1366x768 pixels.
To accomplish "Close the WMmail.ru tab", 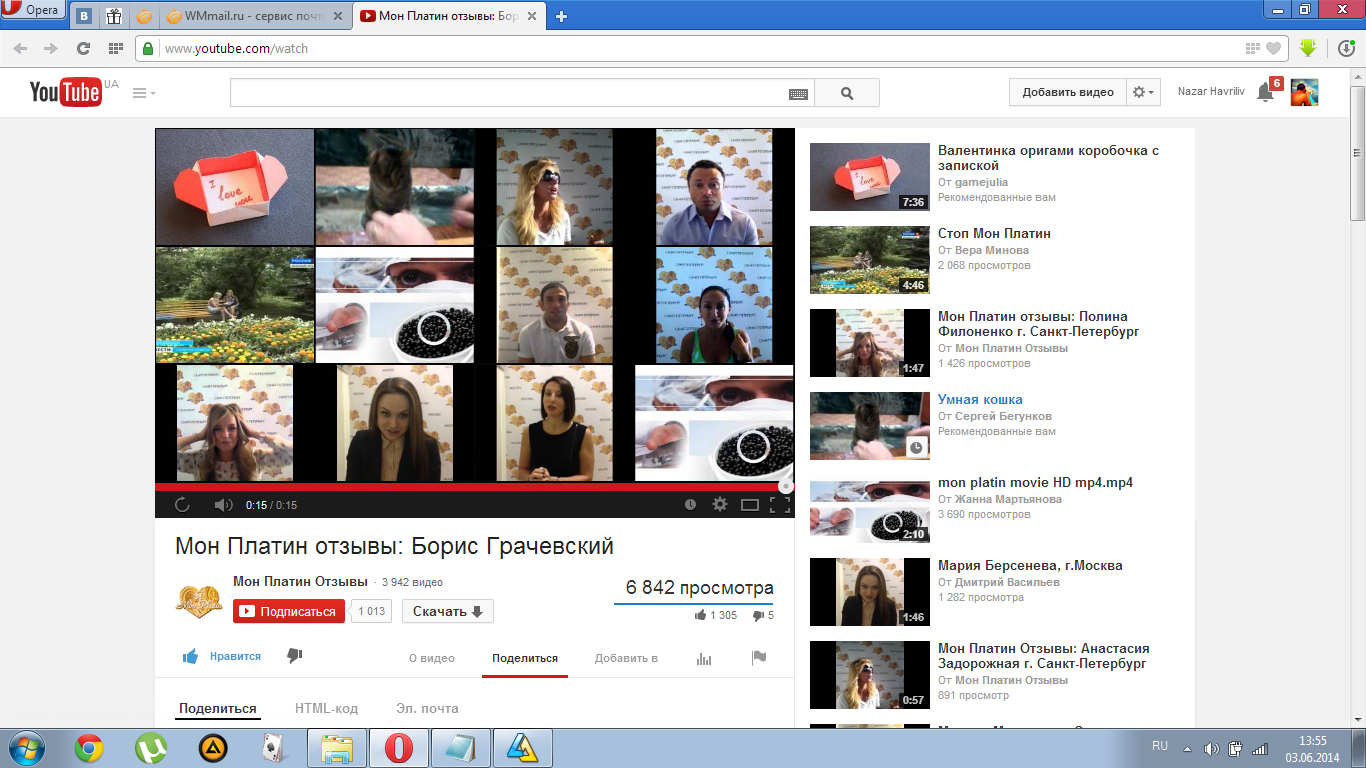I will 337,16.
